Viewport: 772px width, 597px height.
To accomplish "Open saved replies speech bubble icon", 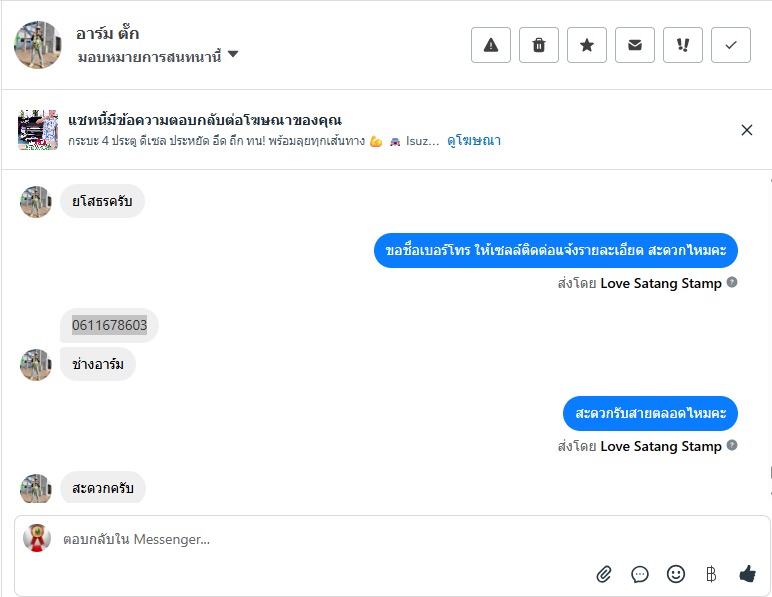I will pos(640,574).
